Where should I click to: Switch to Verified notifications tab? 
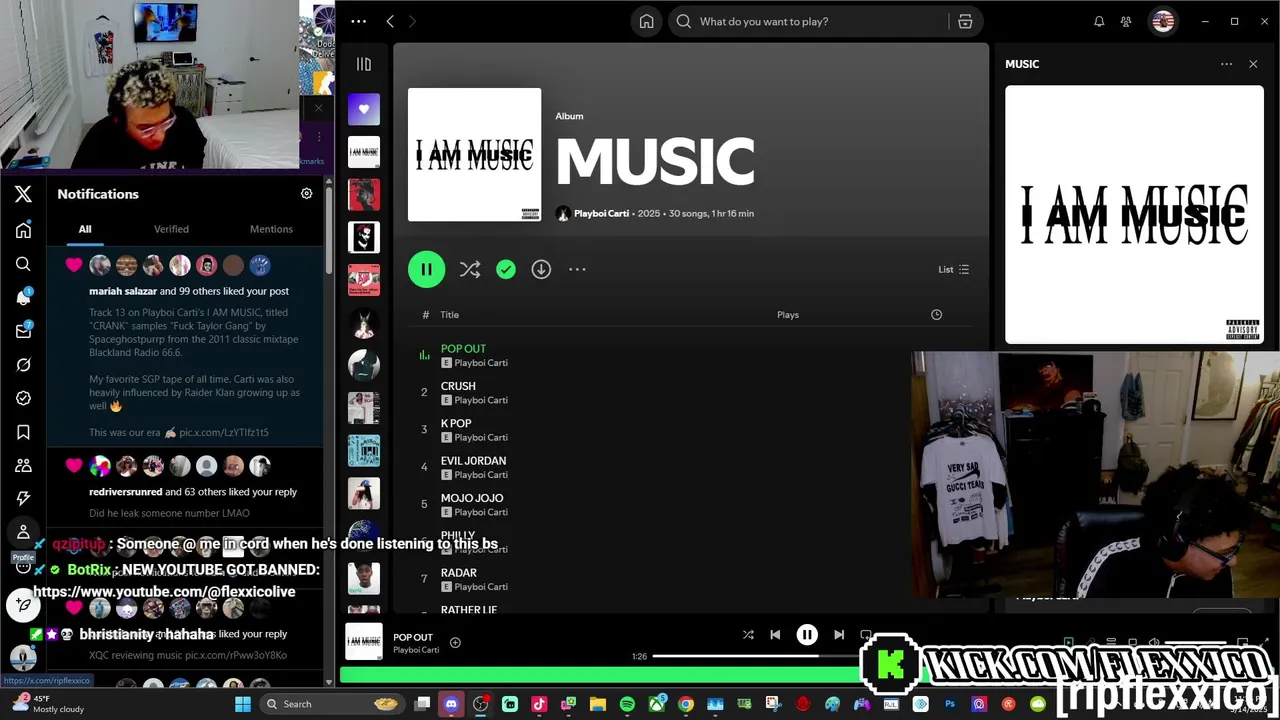pyautogui.click(x=171, y=229)
